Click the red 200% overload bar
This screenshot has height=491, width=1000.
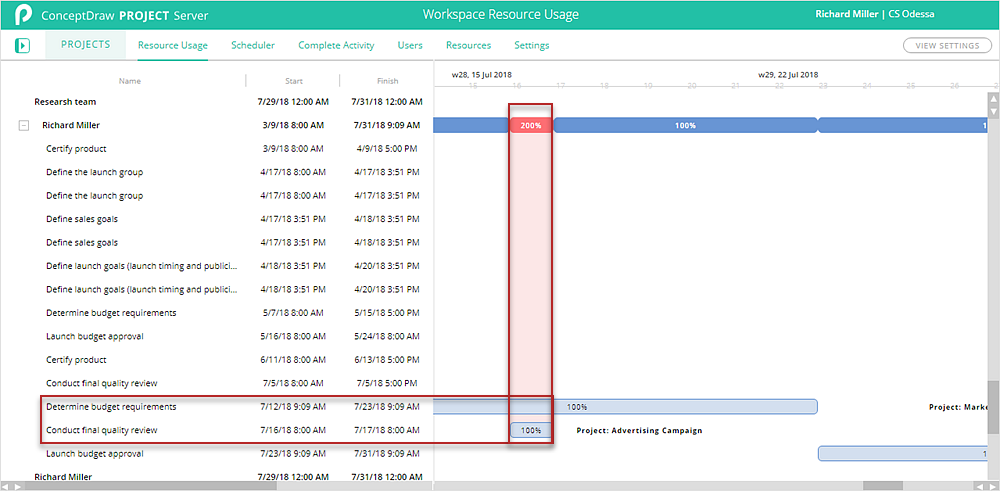pyautogui.click(x=530, y=126)
